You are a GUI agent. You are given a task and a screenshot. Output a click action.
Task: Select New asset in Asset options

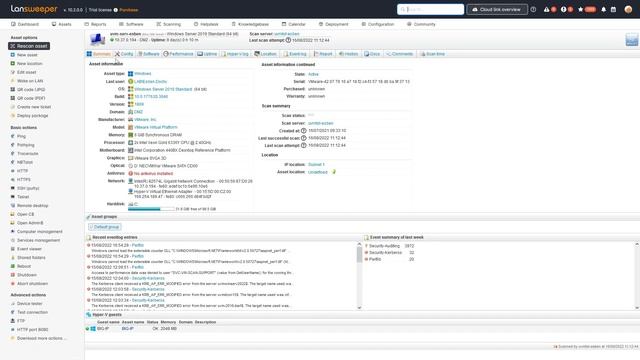click(x=27, y=55)
